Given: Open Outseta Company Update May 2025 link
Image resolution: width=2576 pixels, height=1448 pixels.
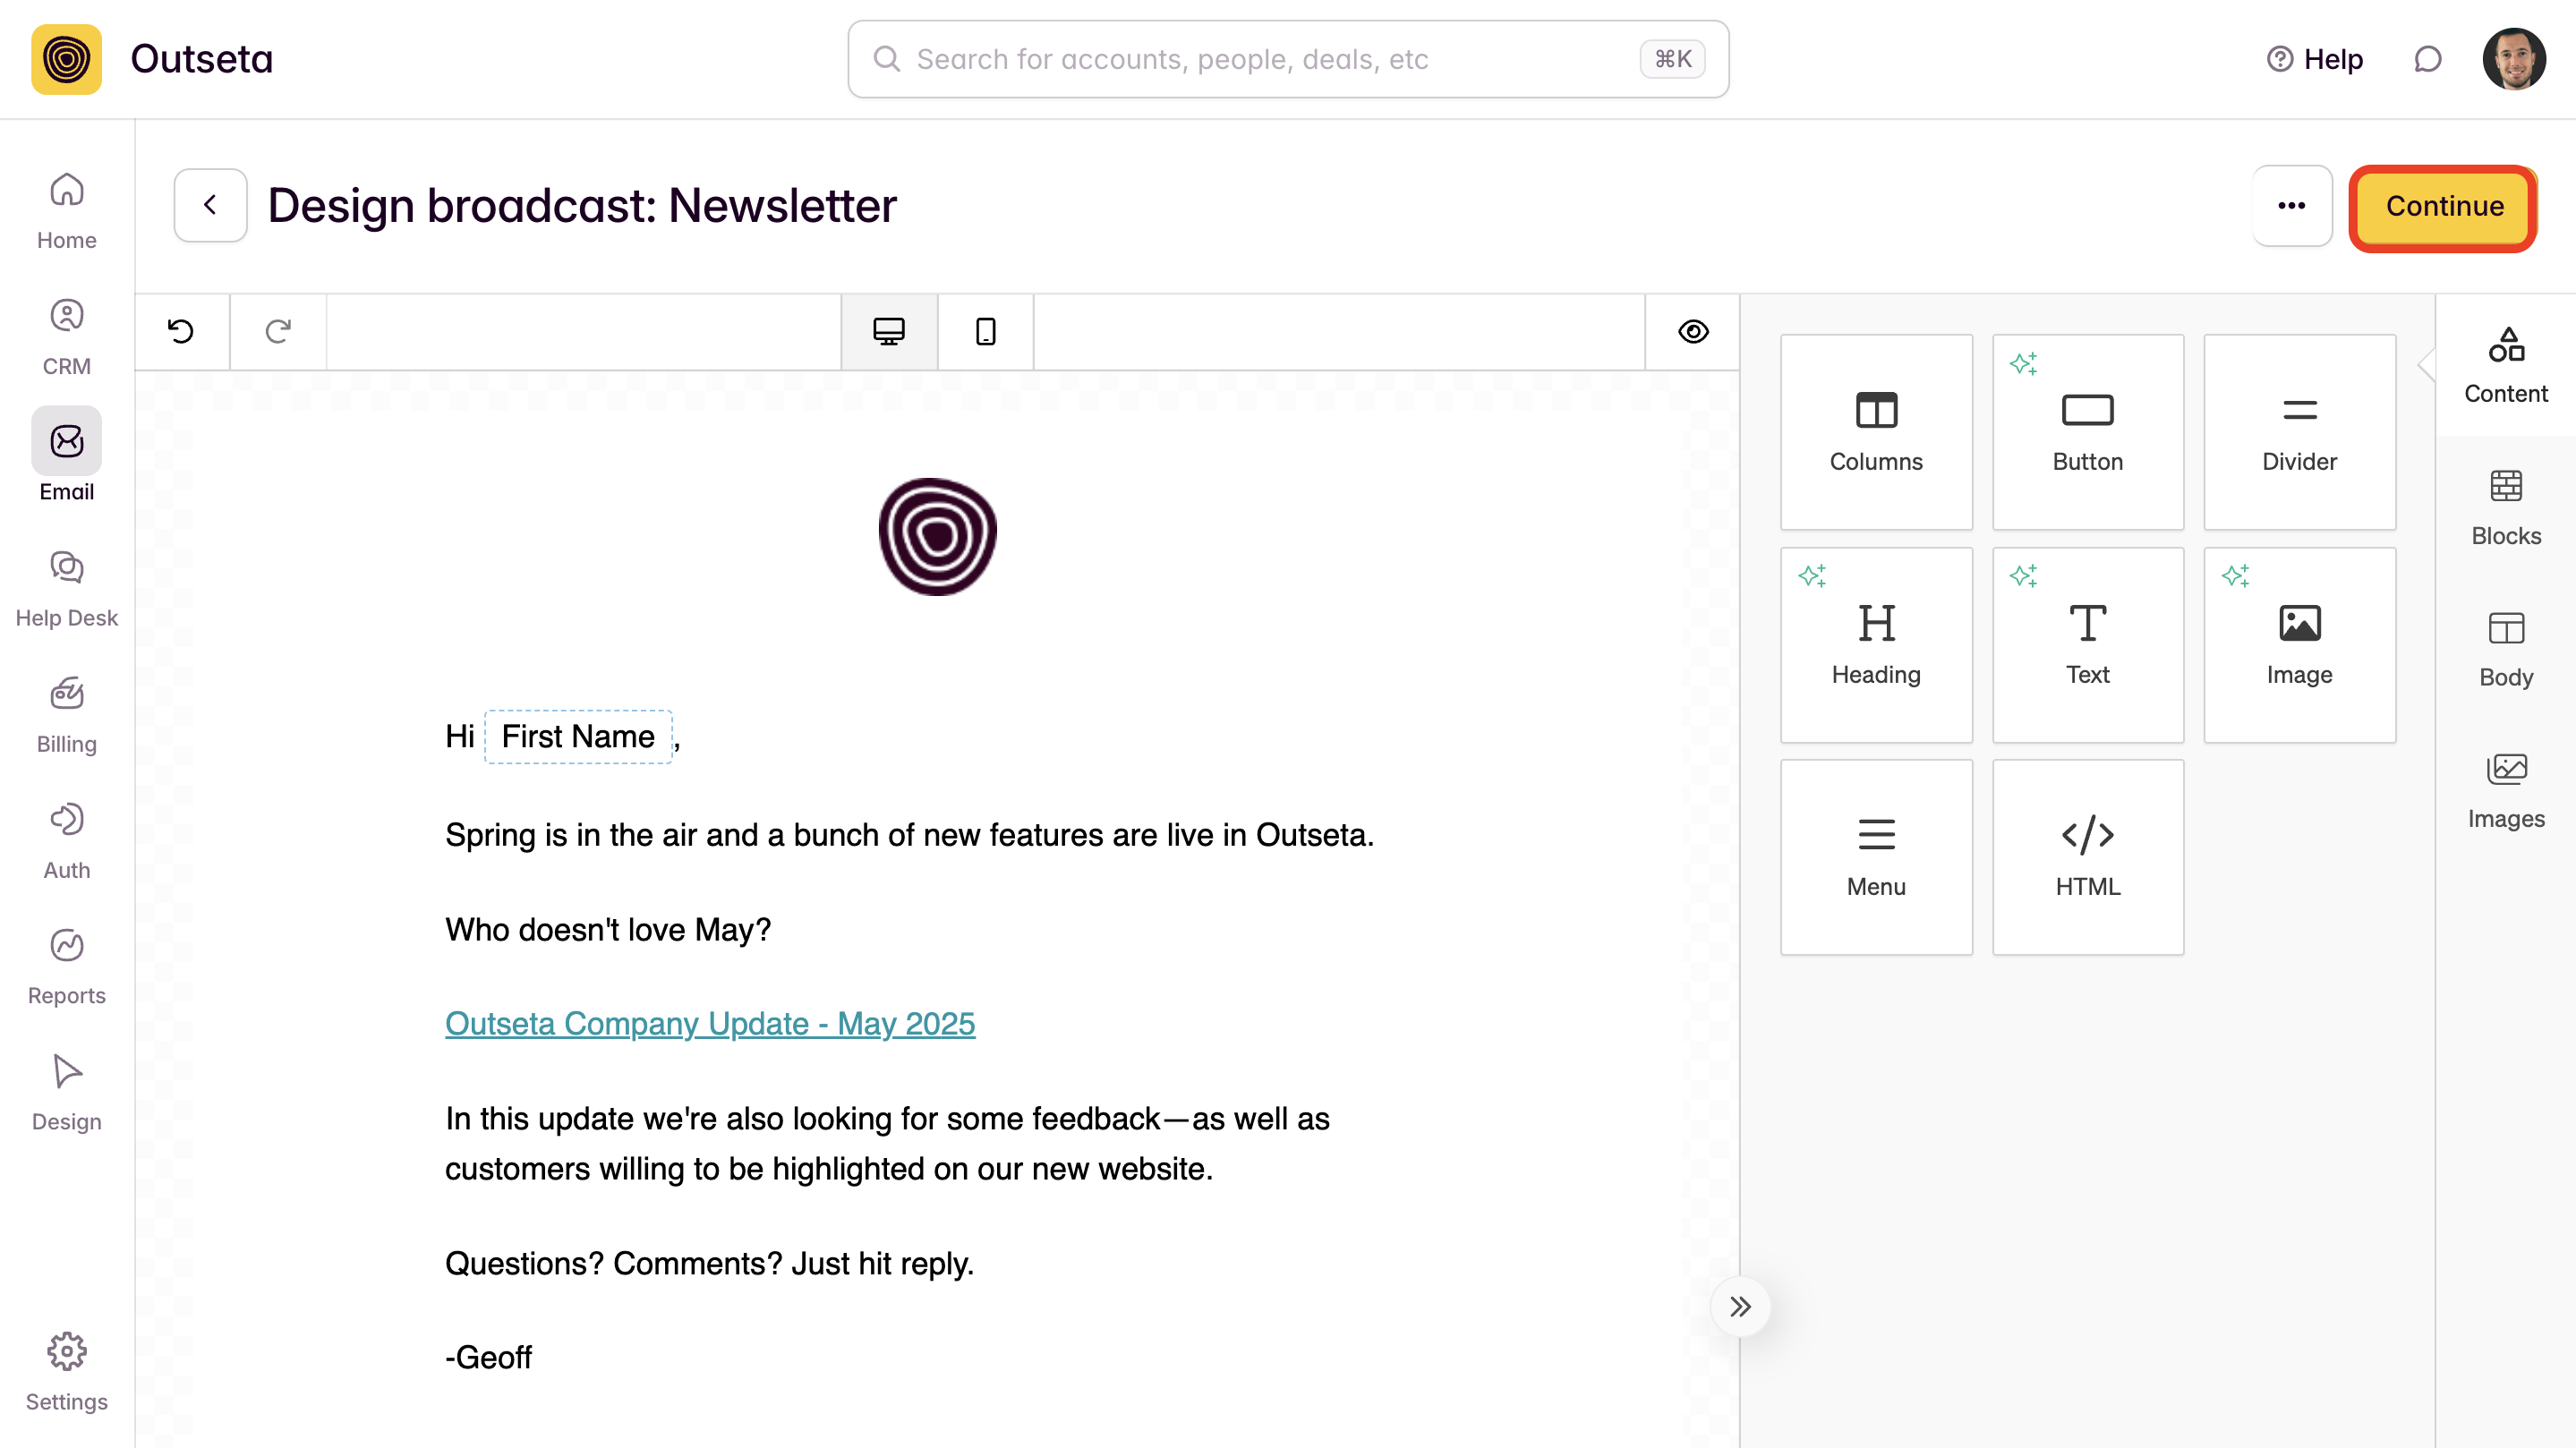Looking at the screenshot, I should pyautogui.click(x=709, y=1023).
